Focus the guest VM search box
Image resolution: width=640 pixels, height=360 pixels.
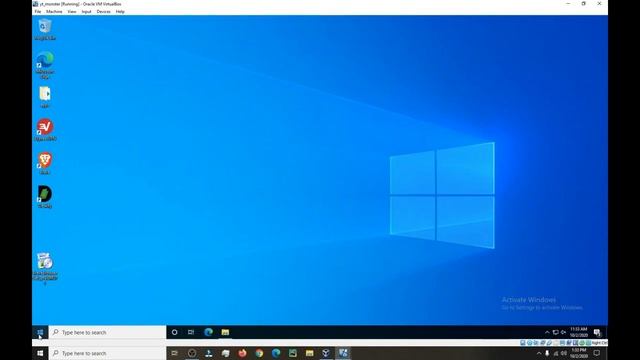(x=107, y=332)
